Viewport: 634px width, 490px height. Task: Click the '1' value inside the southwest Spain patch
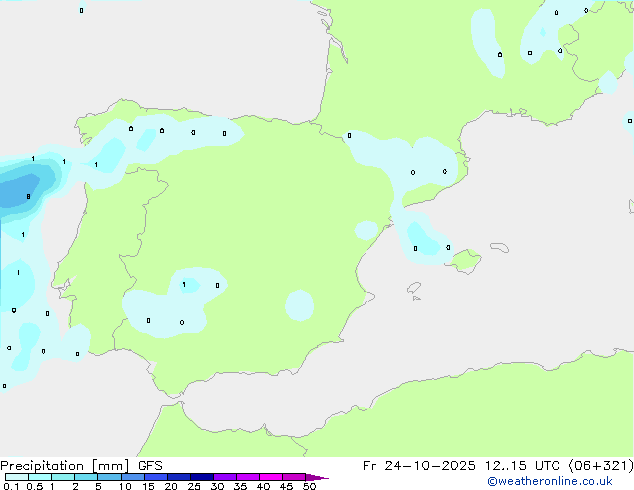coord(184,285)
